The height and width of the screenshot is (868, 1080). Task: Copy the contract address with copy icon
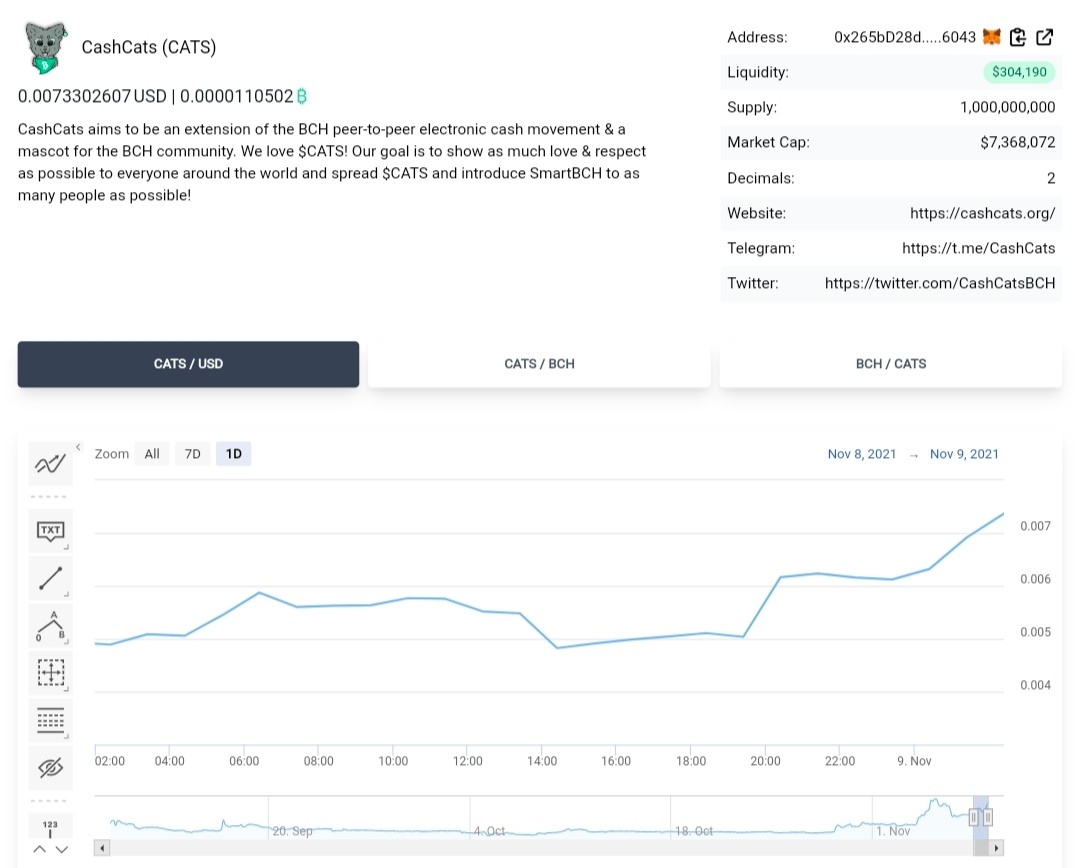tap(1018, 37)
